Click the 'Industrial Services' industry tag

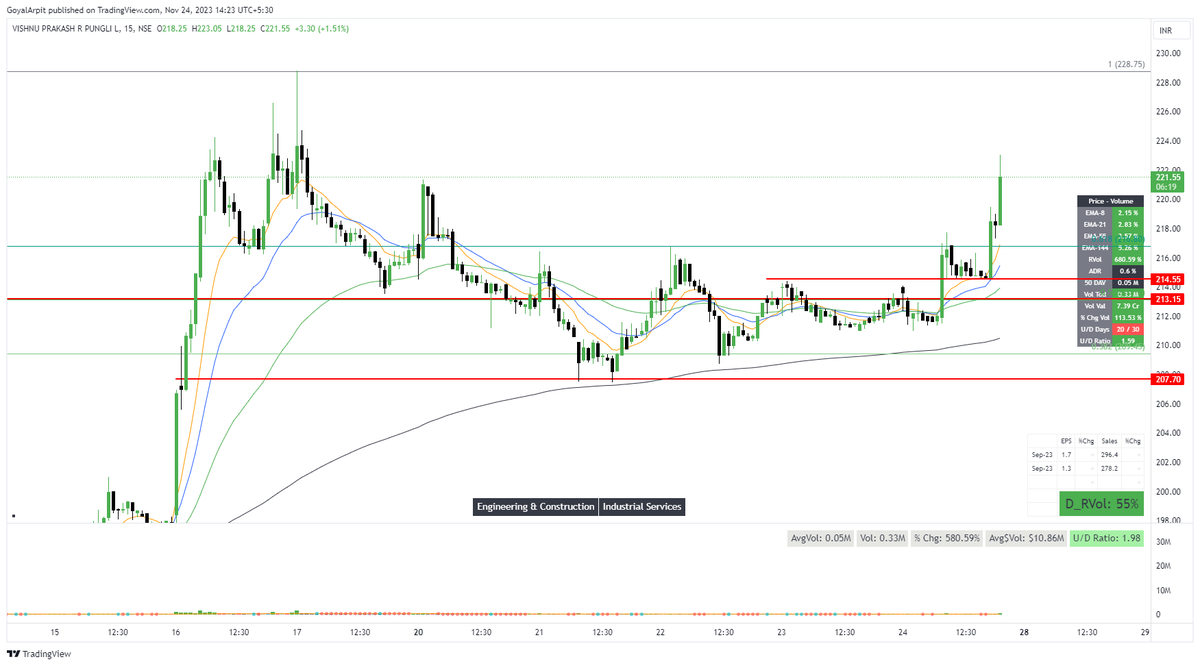[x=642, y=507]
